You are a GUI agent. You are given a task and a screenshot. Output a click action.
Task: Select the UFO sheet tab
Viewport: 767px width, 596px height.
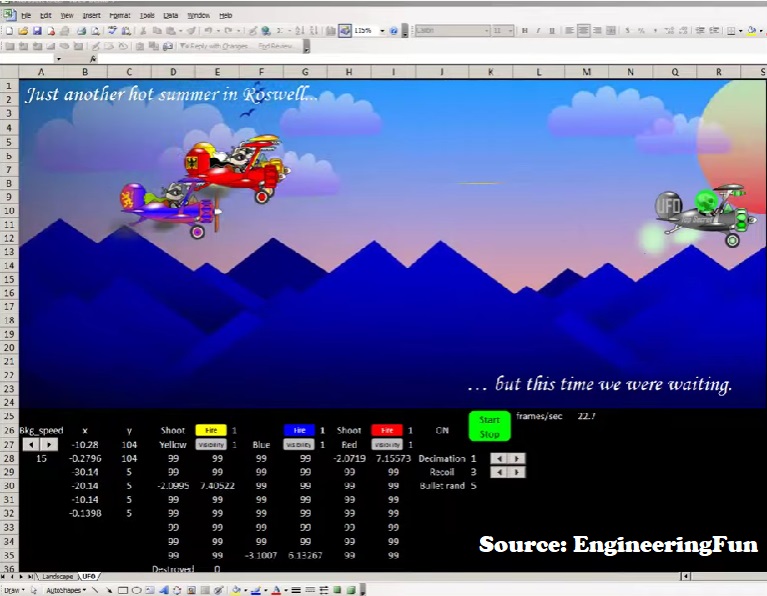click(89, 576)
